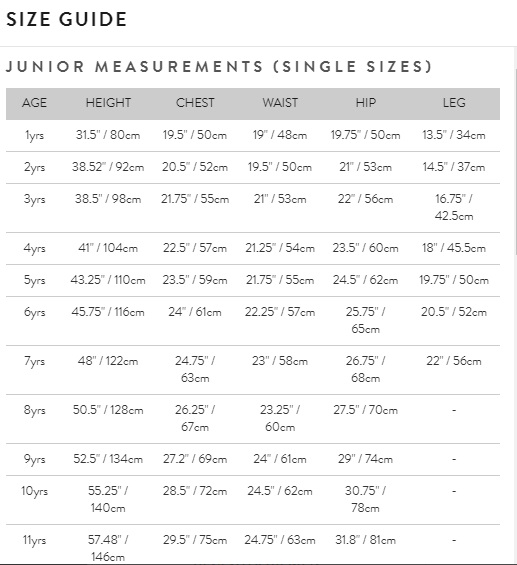Click the AGE column header

coord(35,103)
